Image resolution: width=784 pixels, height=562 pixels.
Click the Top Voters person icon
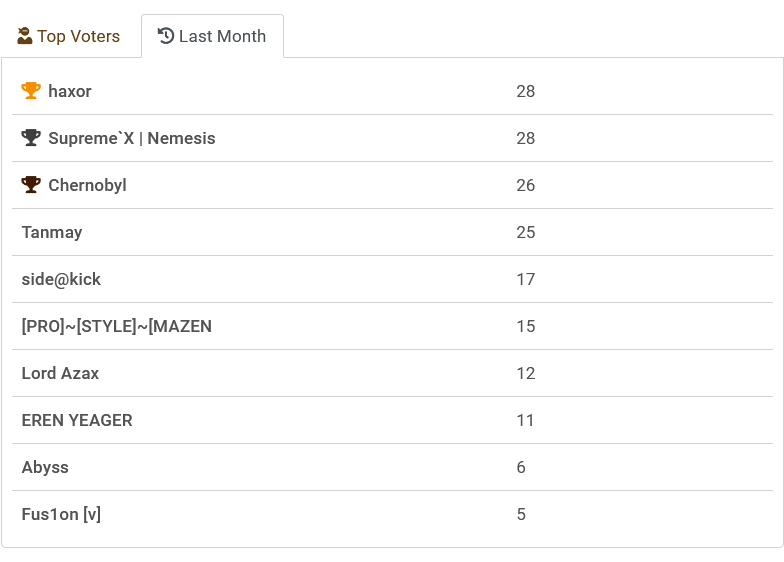pos(25,36)
